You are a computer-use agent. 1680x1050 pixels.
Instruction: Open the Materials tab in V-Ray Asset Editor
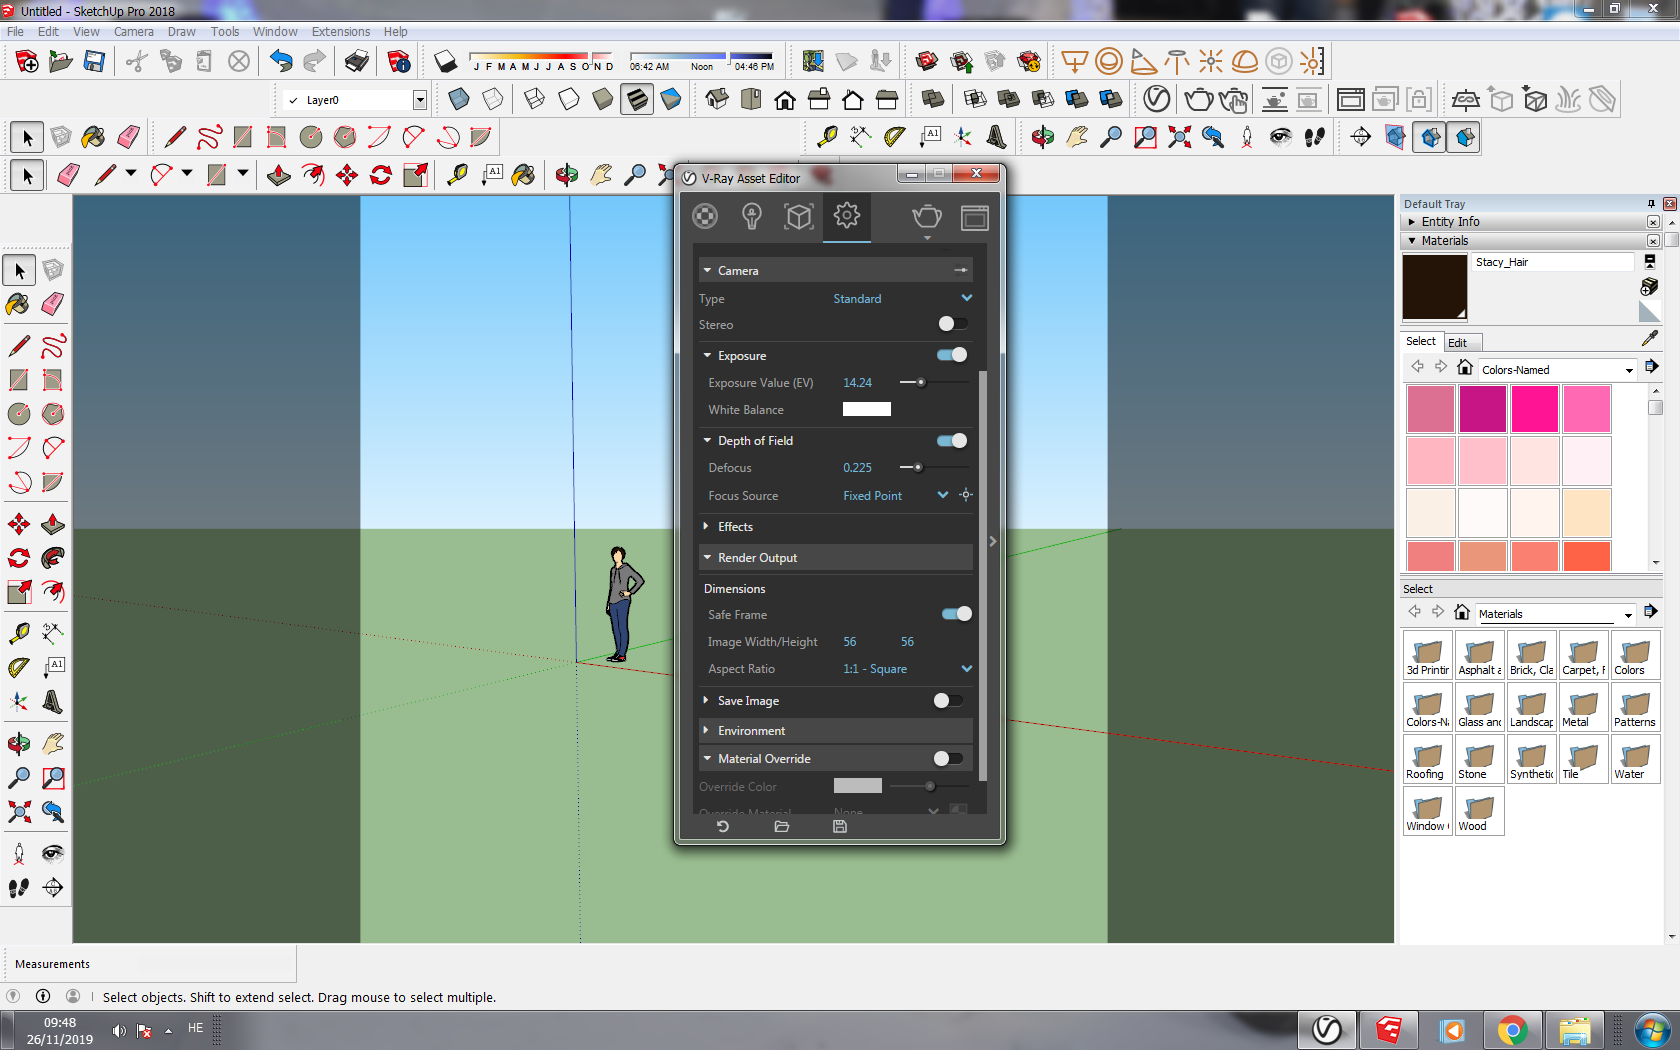click(x=705, y=216)
